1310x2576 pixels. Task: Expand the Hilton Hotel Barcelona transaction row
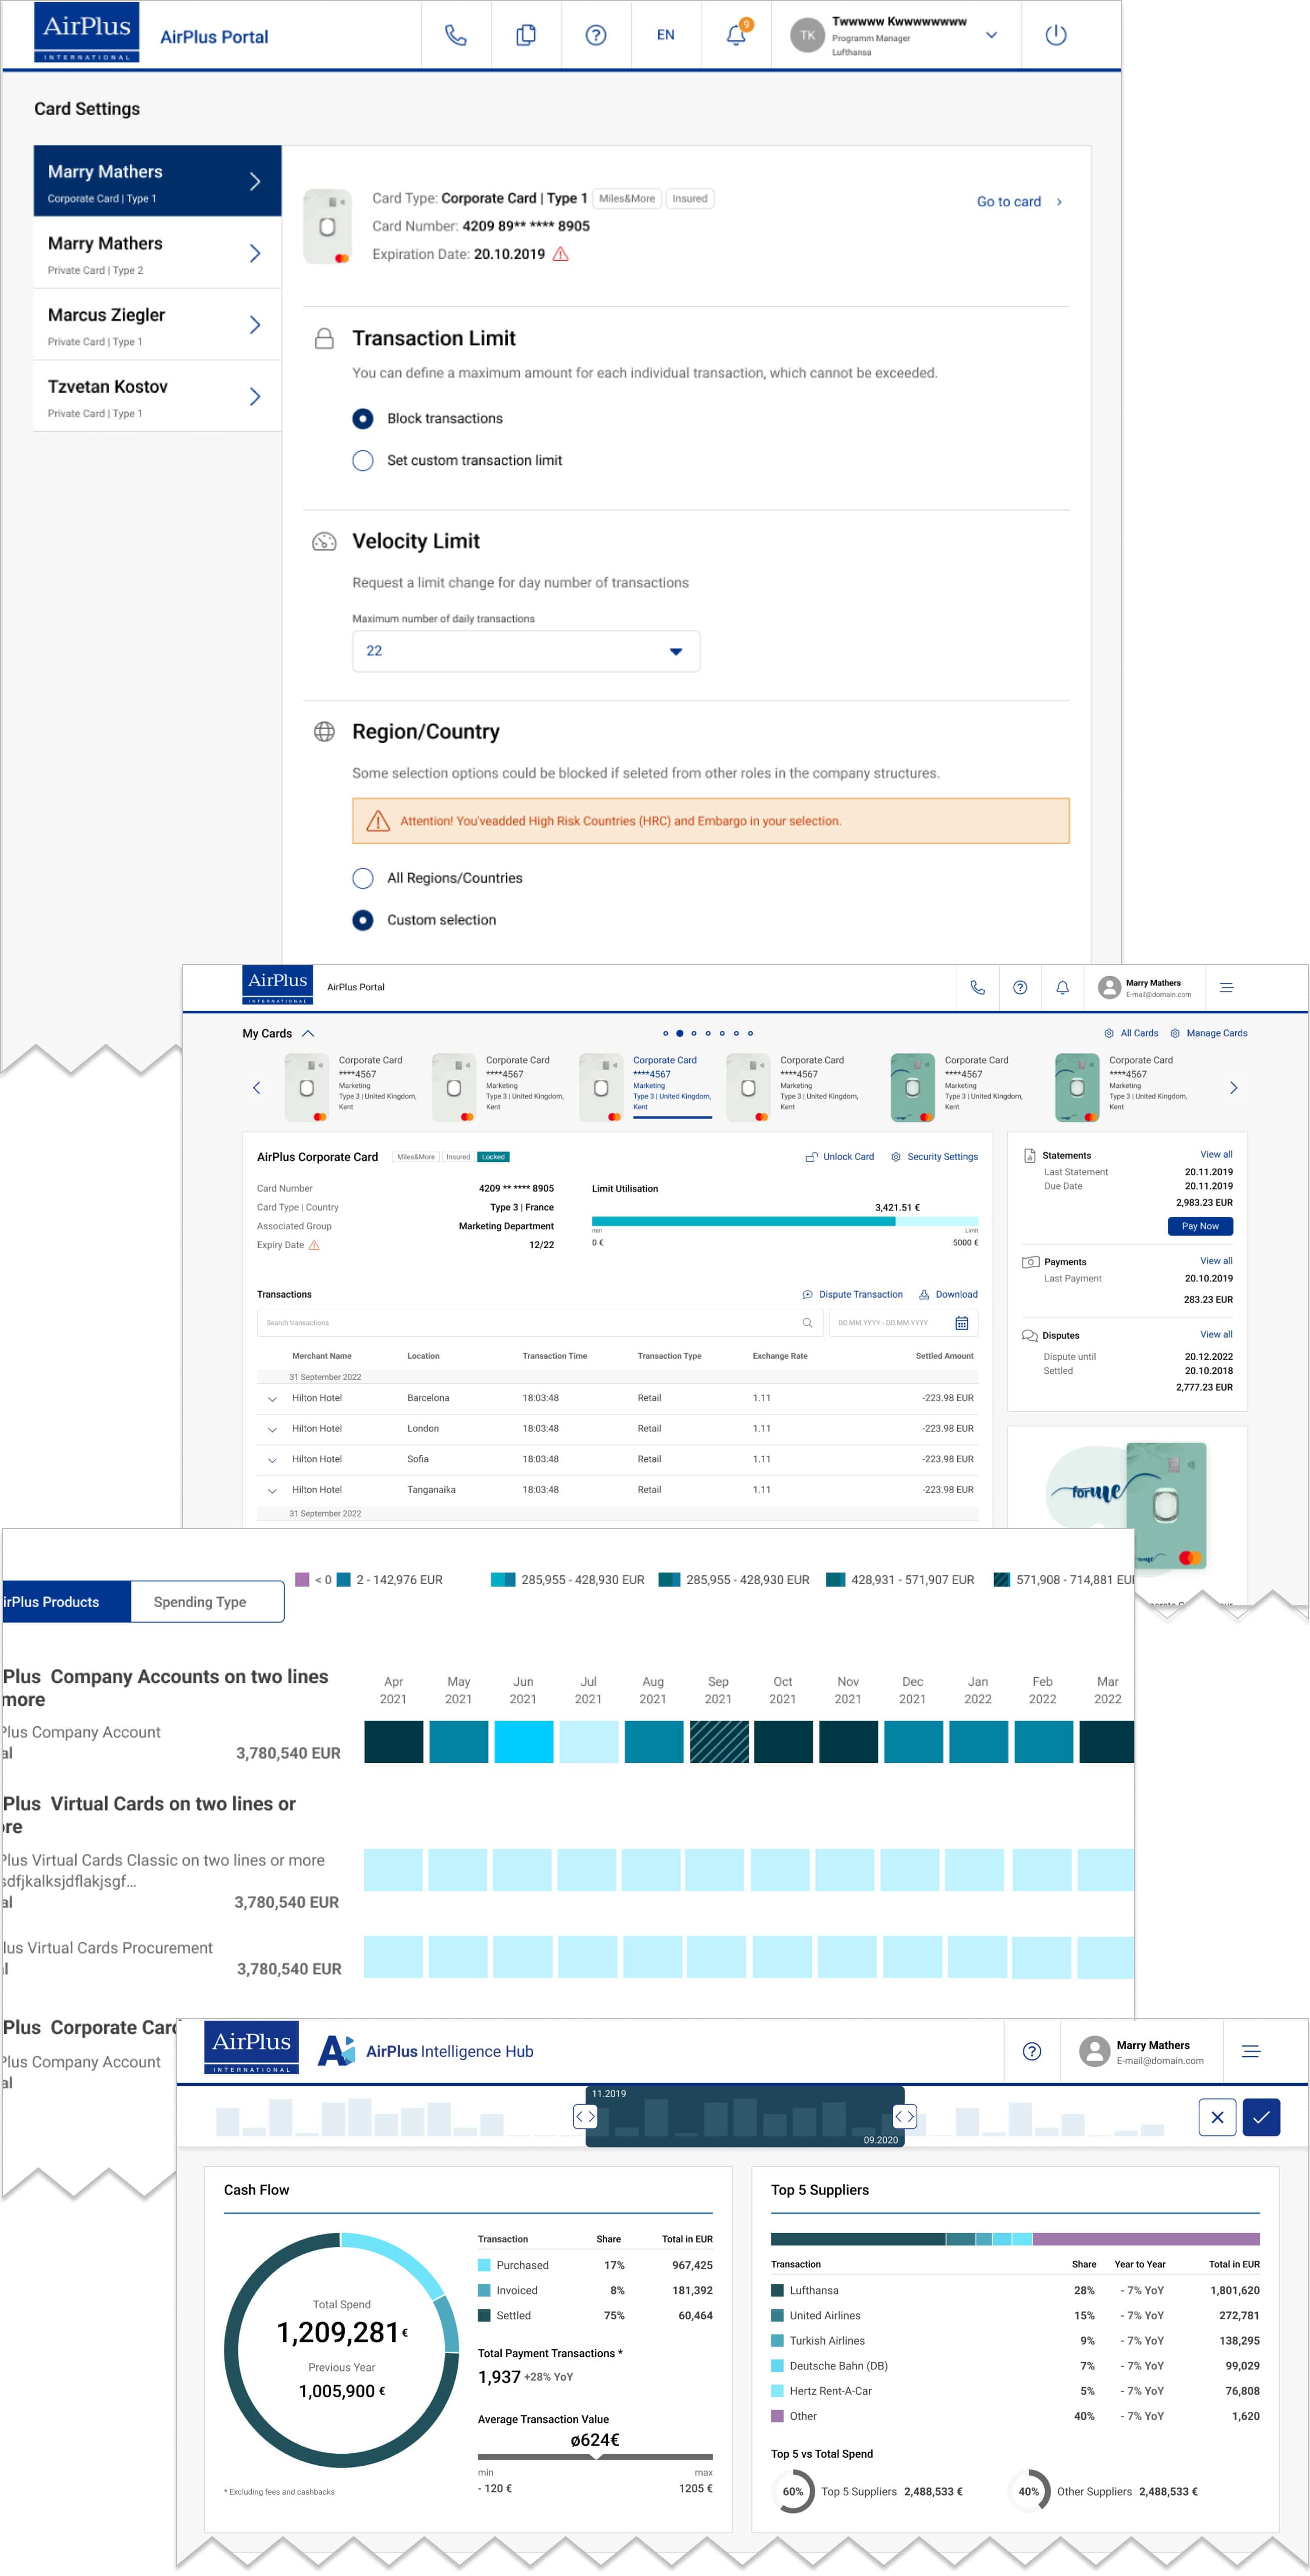tap(272, 1399)
